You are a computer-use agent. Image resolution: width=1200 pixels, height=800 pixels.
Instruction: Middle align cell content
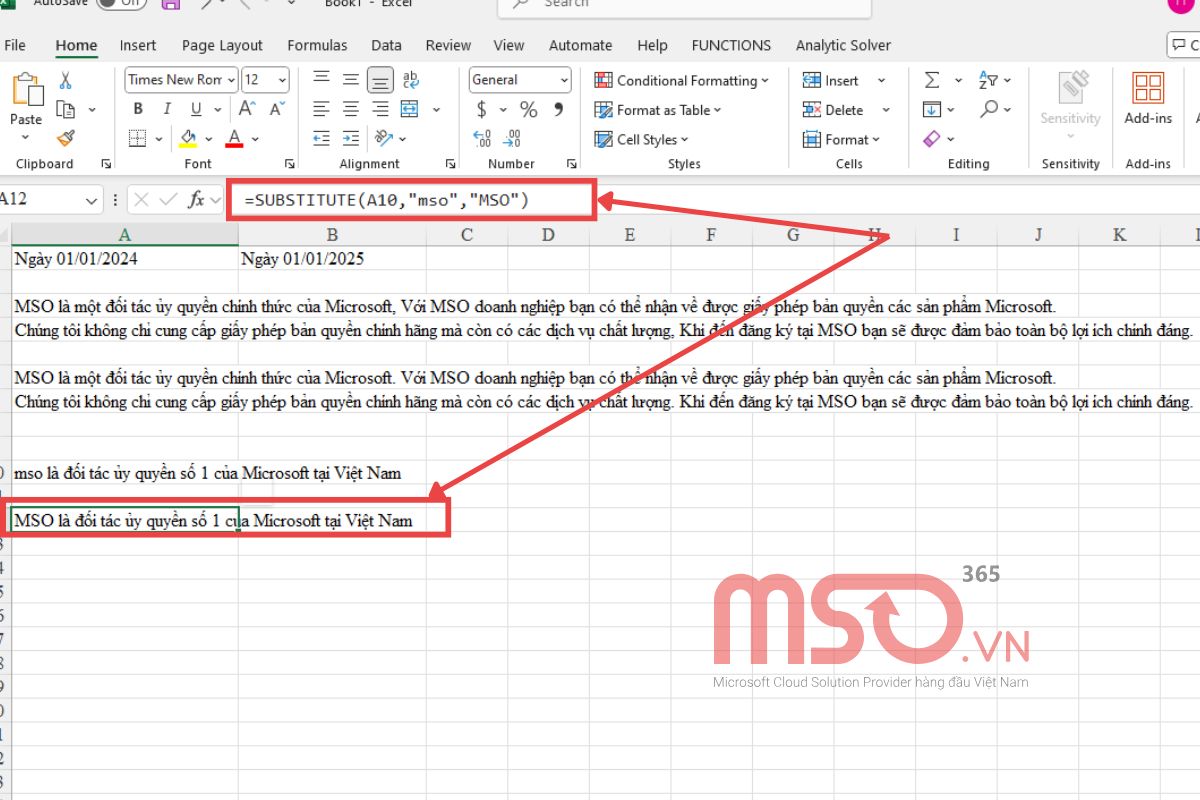click(350, 80)
